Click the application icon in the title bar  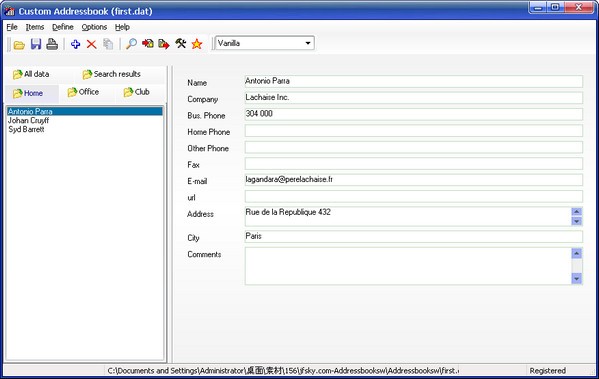pyautogui.click(x=9, y=11)
